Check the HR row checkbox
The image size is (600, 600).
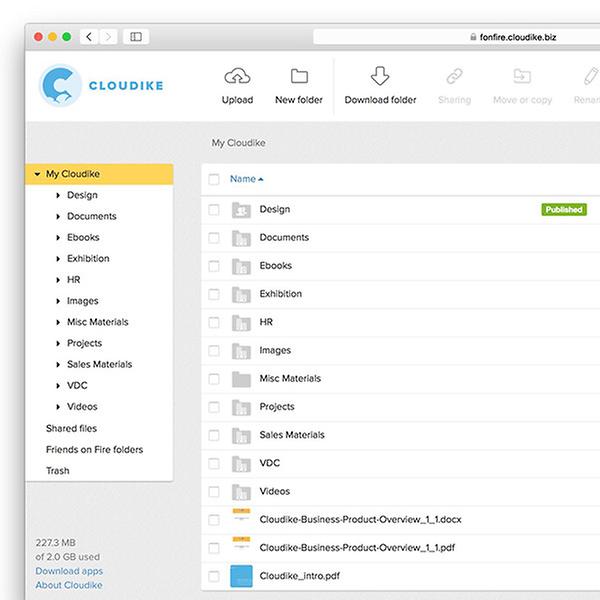214,323
